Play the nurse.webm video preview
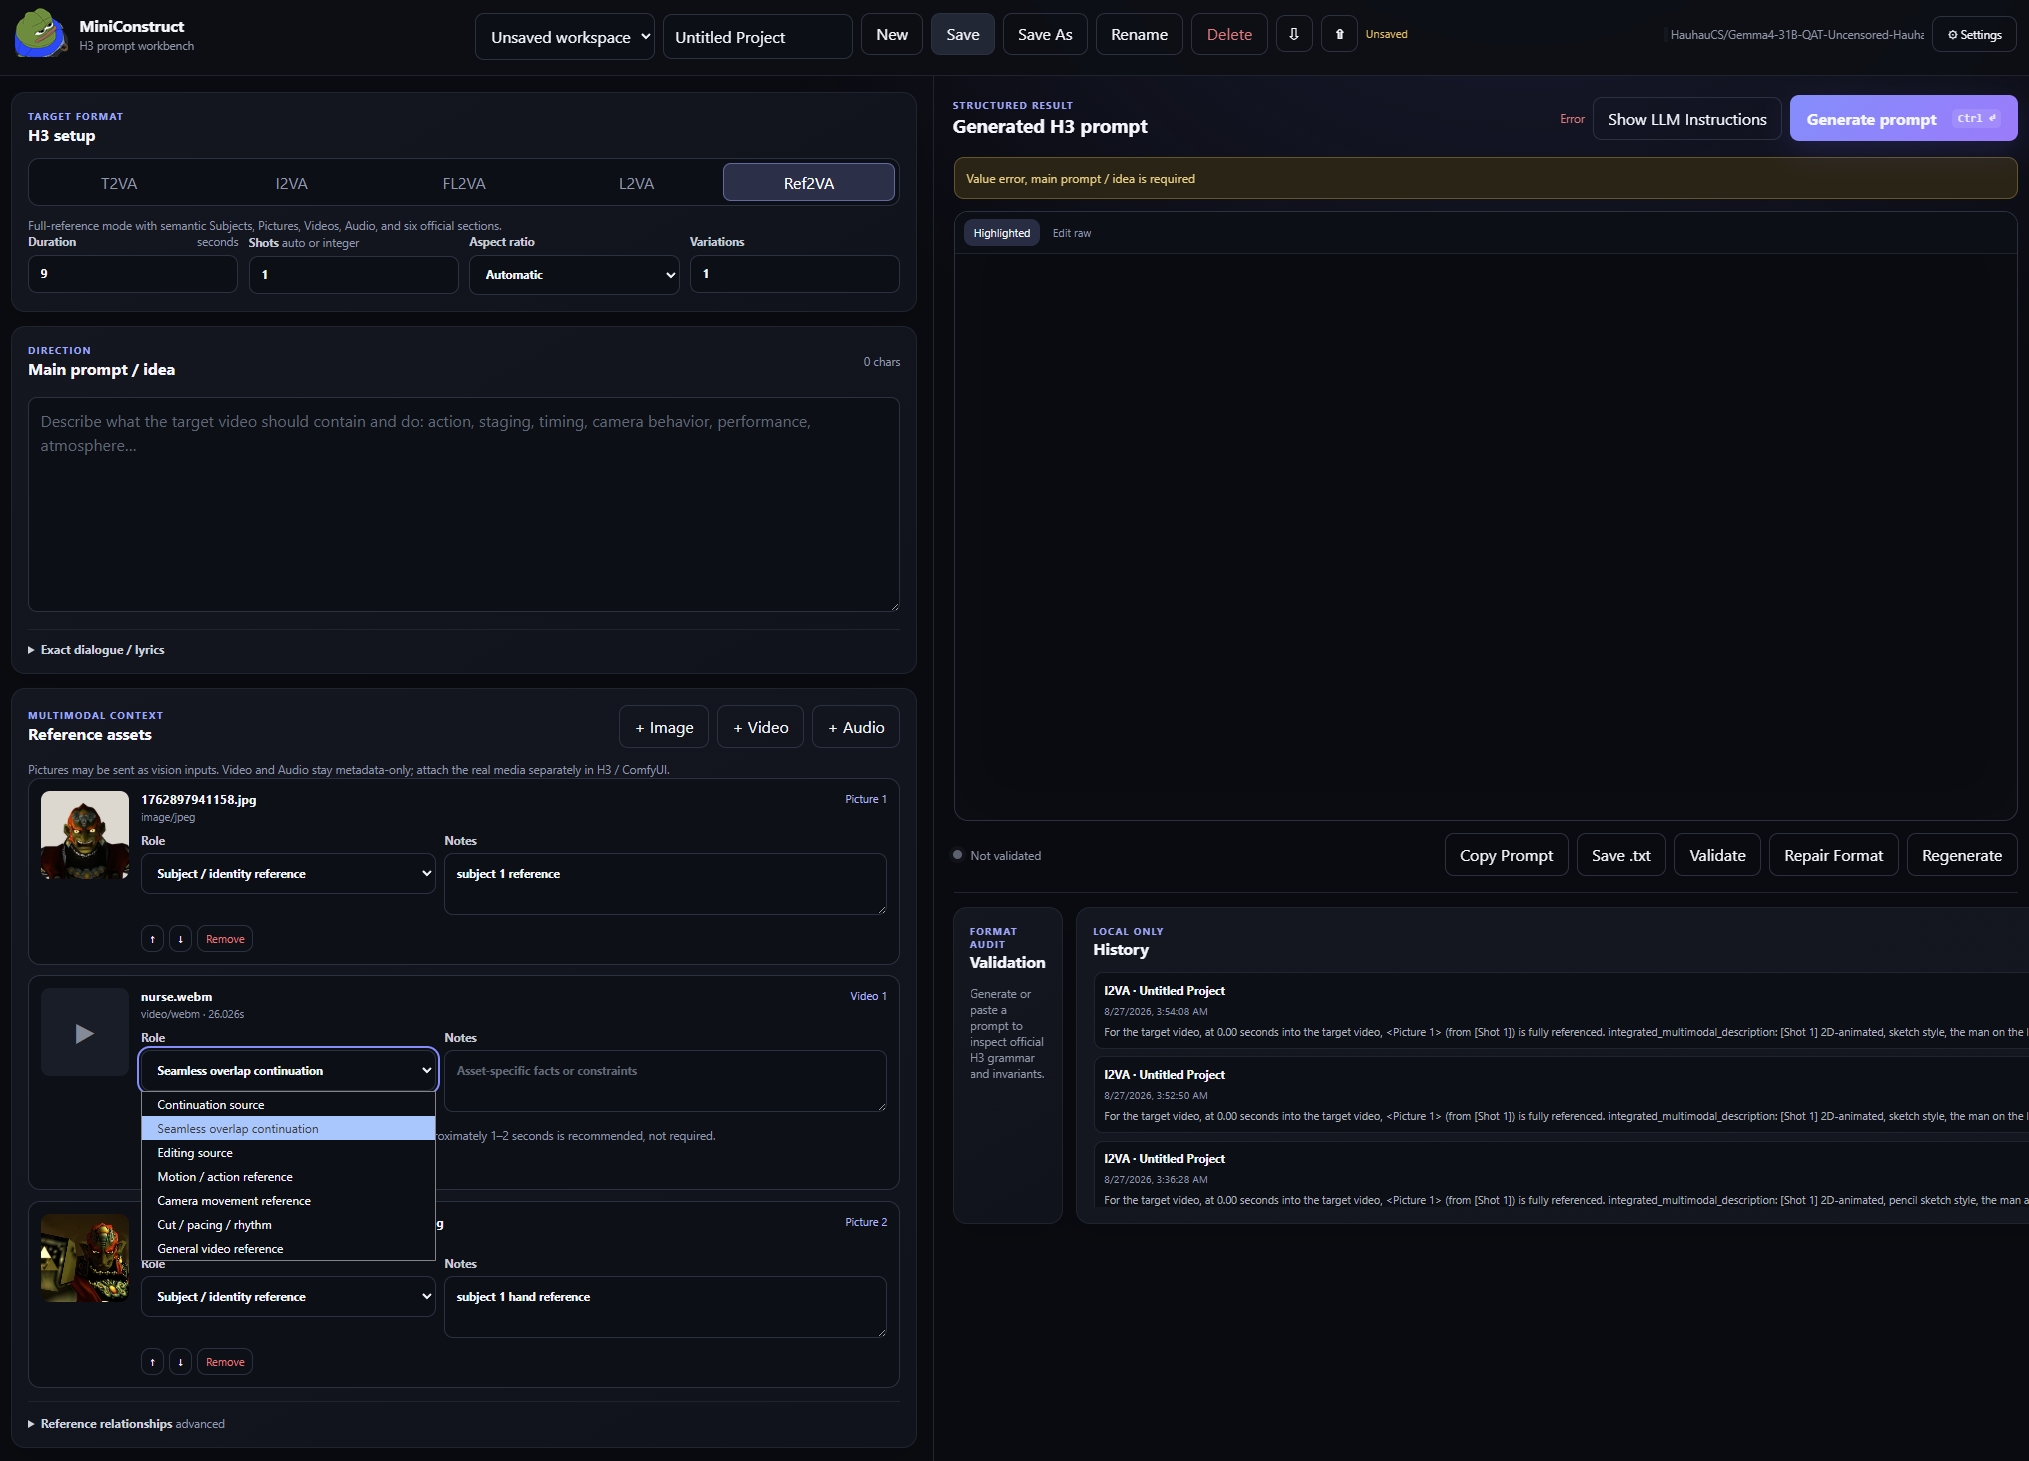The width and height of the screenshot is (2029, 1461). click(85, 1033)
